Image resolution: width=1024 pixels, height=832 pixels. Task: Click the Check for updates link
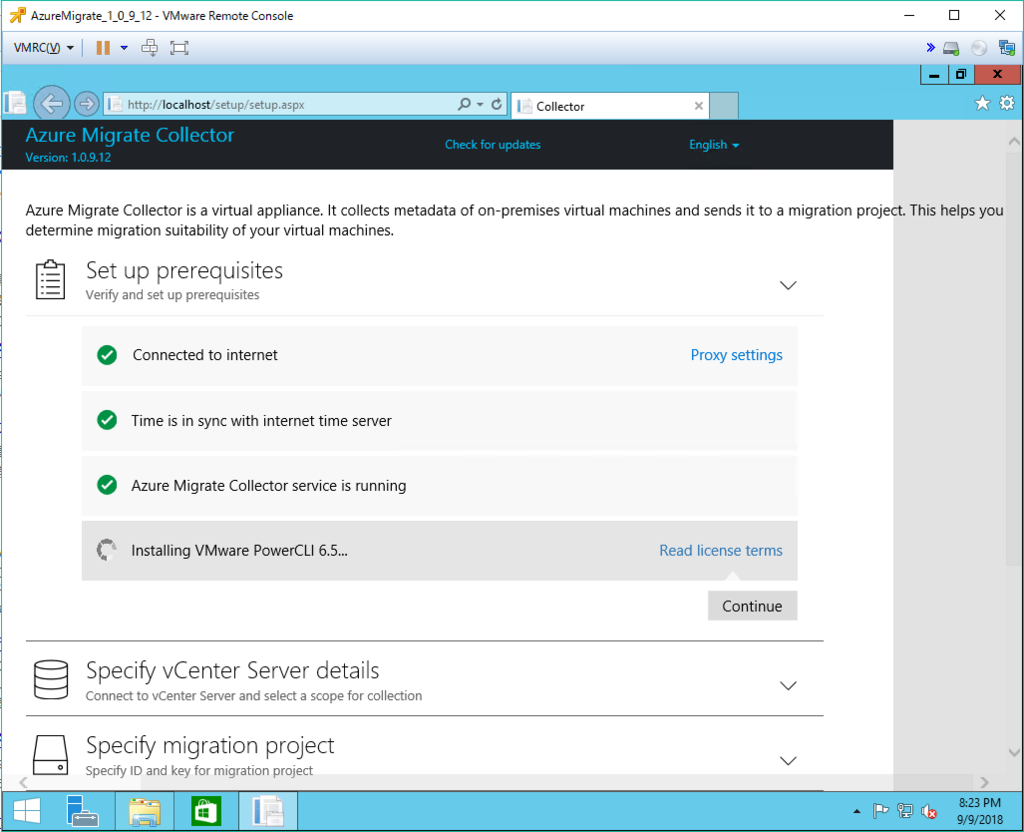click(x=493, y=144)
